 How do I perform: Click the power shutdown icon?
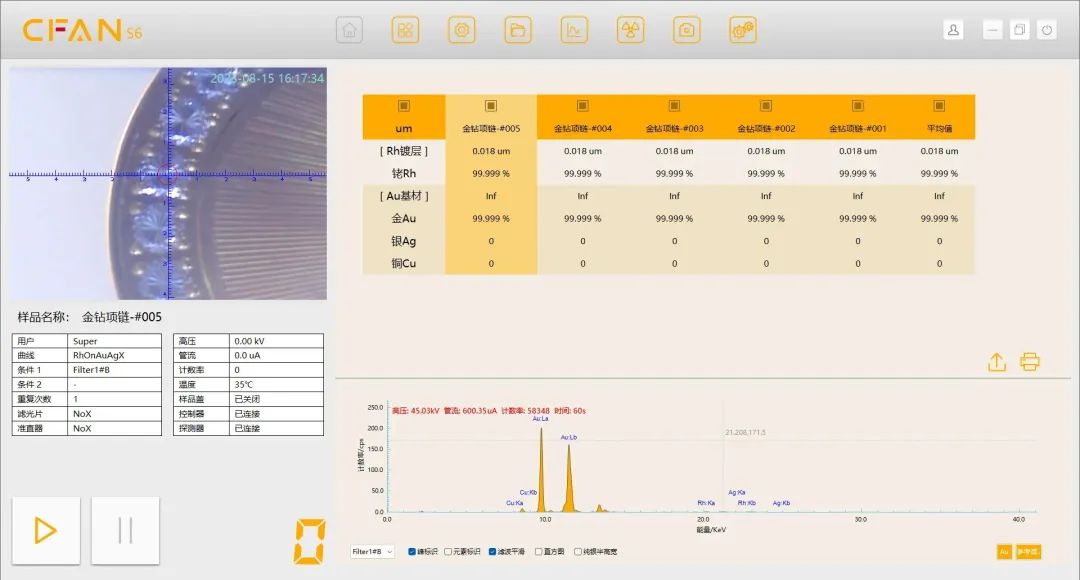(1047, 30)
